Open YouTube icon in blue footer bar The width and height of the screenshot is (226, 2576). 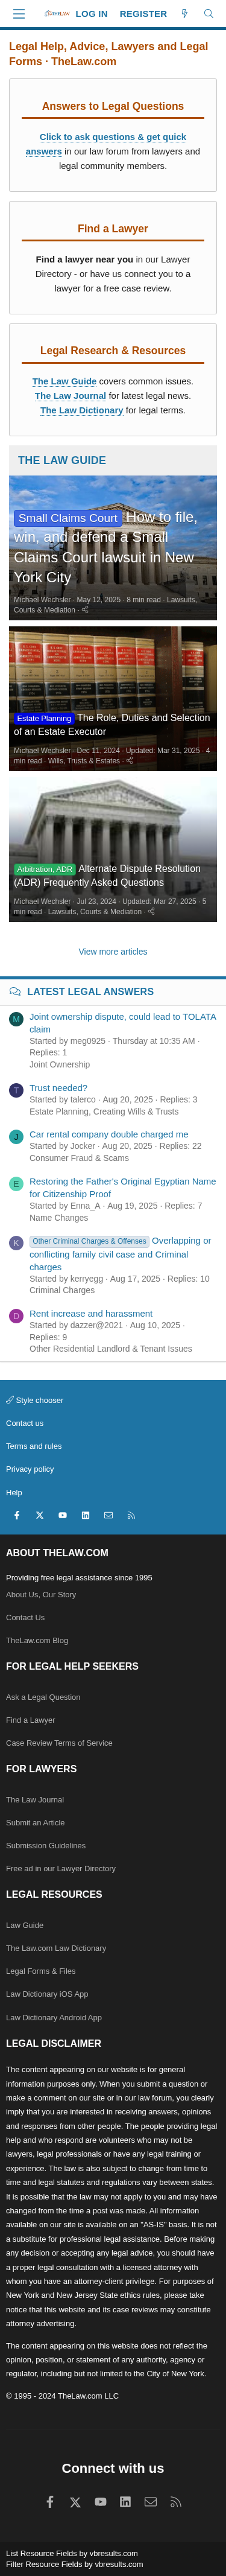[x=62, y=1515]
